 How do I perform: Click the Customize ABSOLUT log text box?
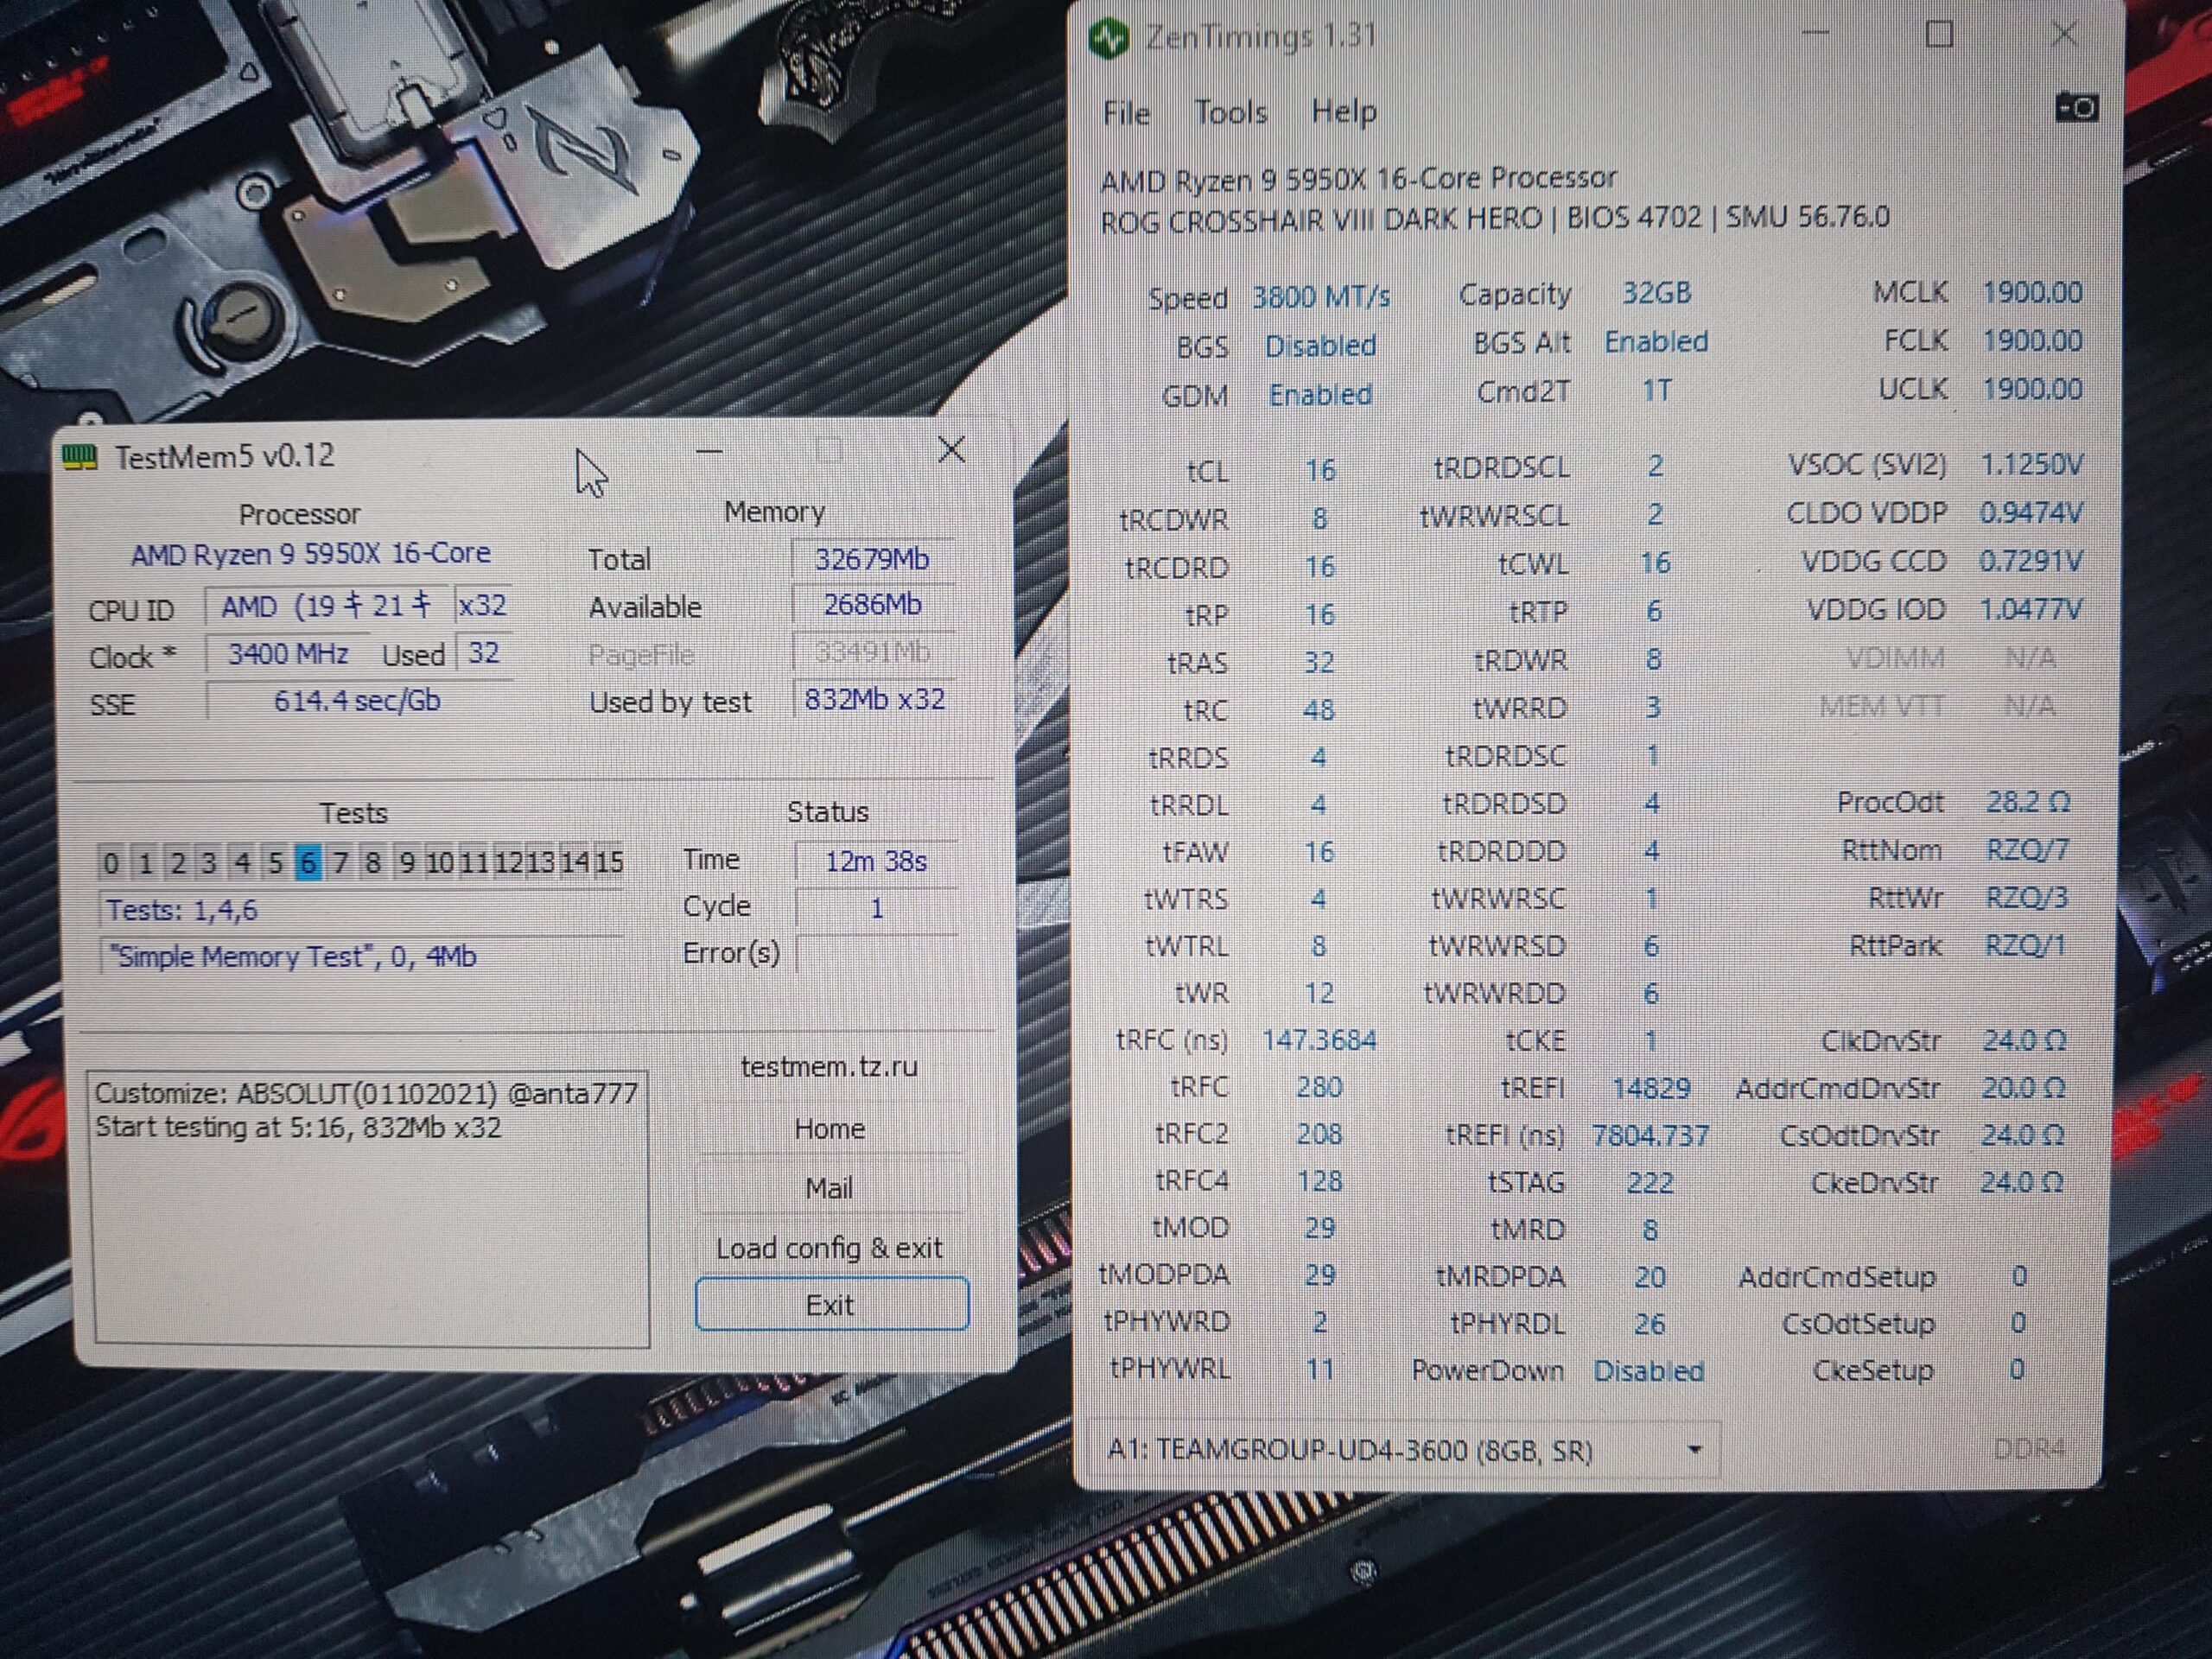pyautogui.click(x=370, y=1208)
